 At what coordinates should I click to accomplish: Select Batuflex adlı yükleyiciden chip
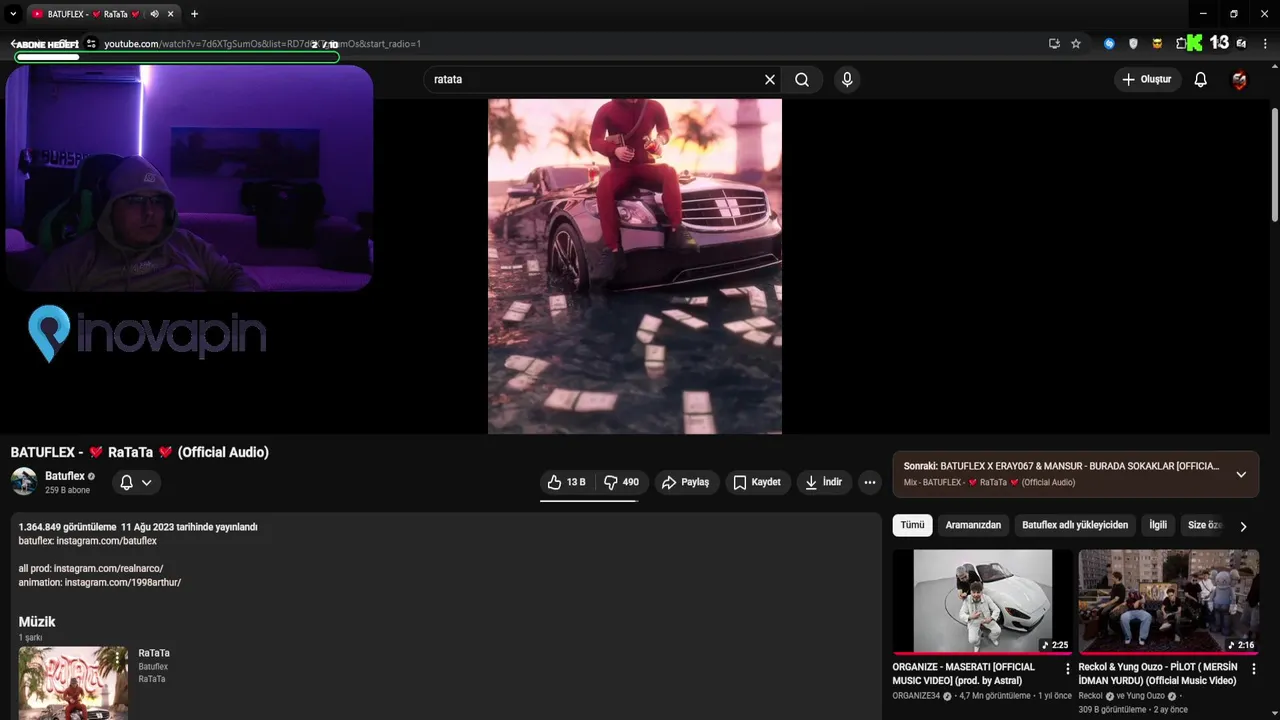(x=1075, y=525)
